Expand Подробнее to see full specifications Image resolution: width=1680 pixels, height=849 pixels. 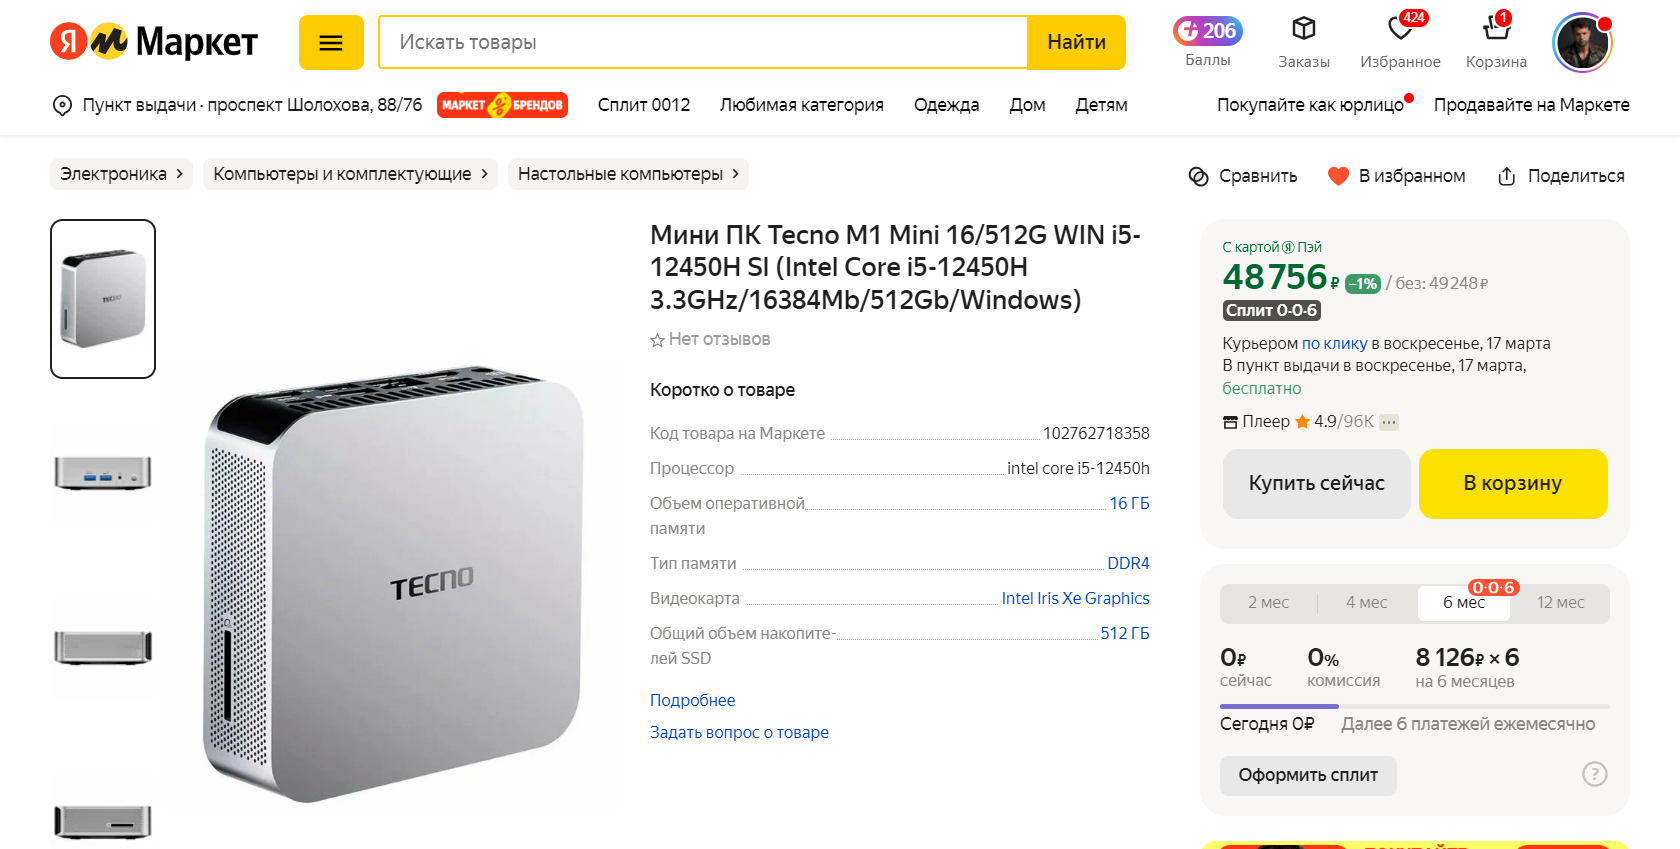(x=692, y=700)
